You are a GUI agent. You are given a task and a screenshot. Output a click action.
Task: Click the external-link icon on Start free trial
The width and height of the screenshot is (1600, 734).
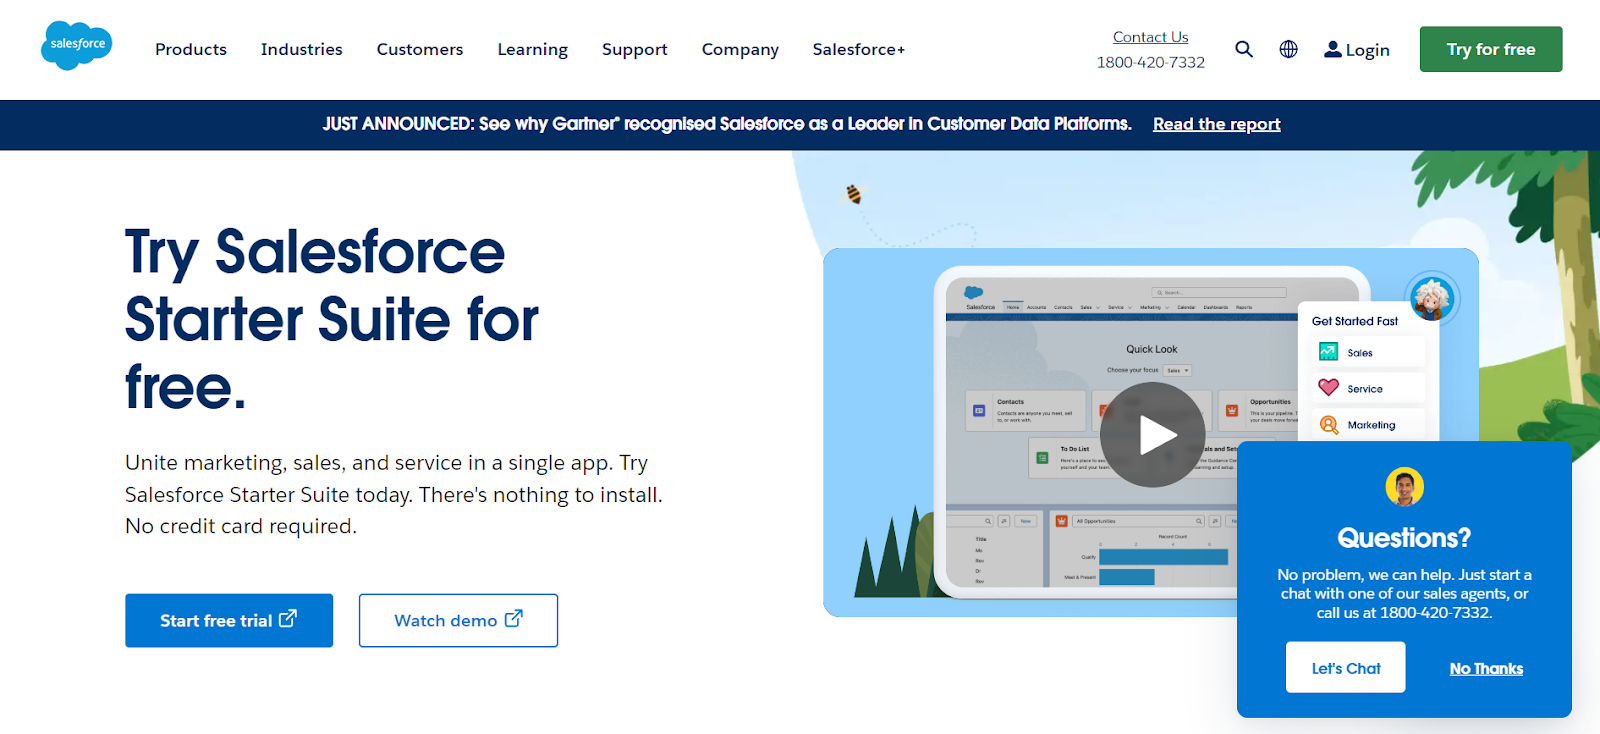point(288,619)
